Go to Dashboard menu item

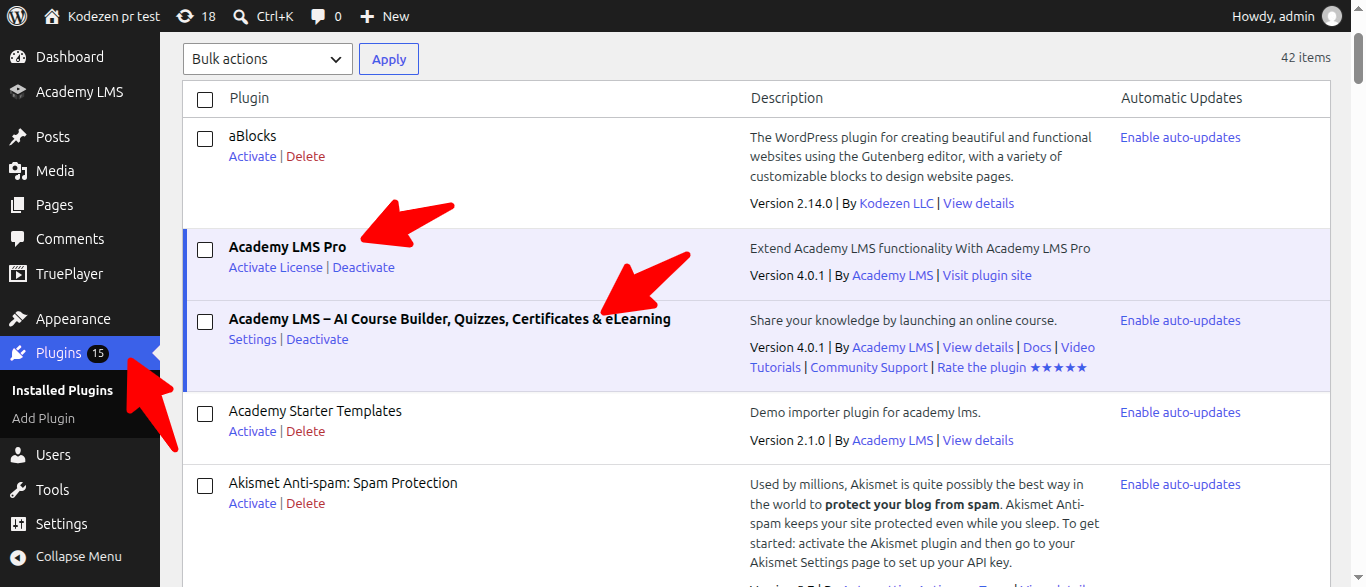(x=80, y=57)
